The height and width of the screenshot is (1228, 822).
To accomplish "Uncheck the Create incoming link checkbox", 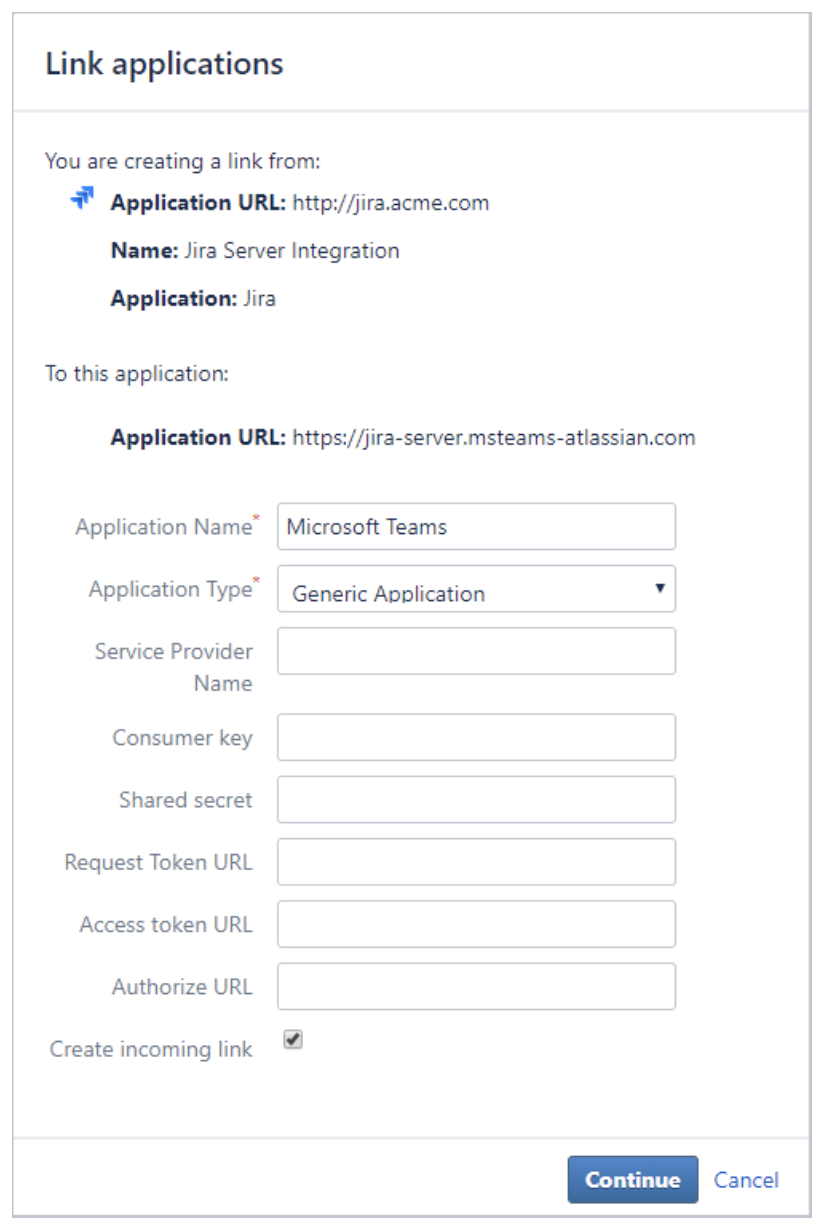I will 292,1040.
